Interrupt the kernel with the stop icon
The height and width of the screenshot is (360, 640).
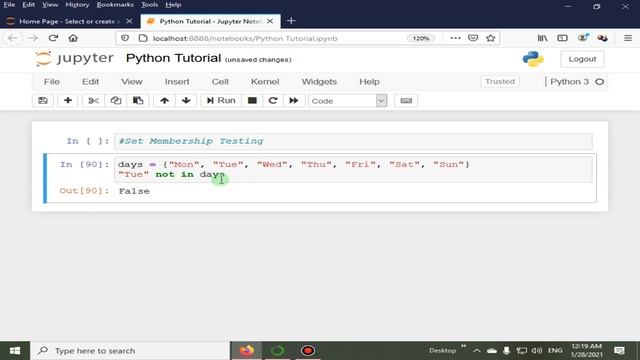coord(252,100)
